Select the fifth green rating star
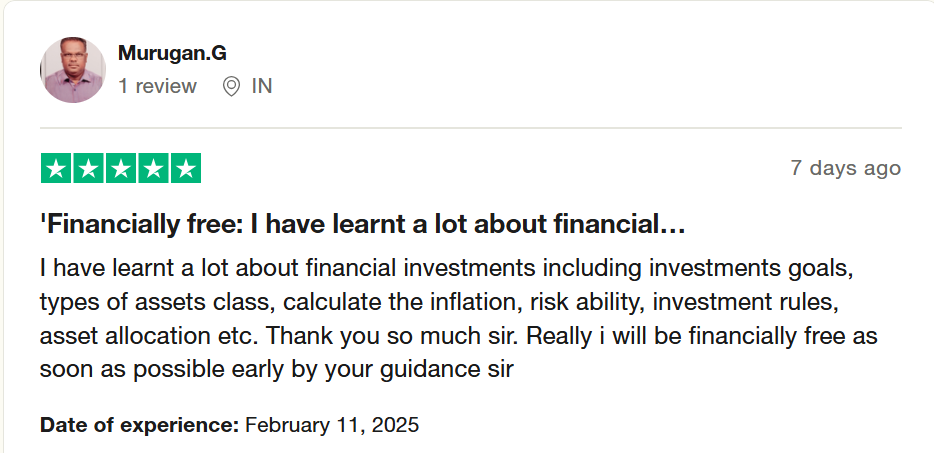 click(x=185, y=168)
